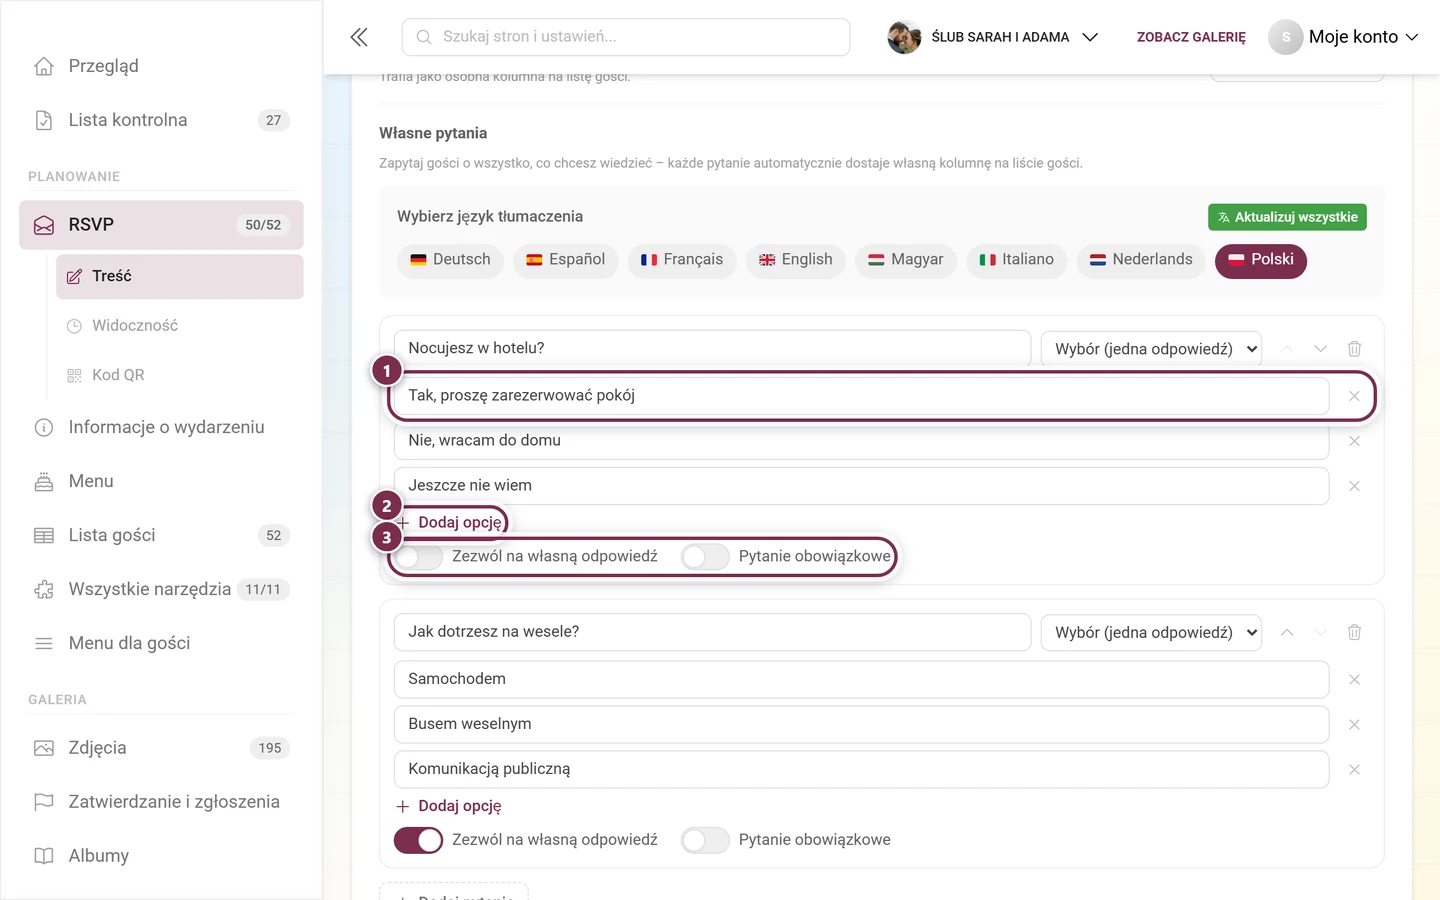Screen dimensions: 1440x900
Task: Select Deutsch translation language
Action: 450,260
